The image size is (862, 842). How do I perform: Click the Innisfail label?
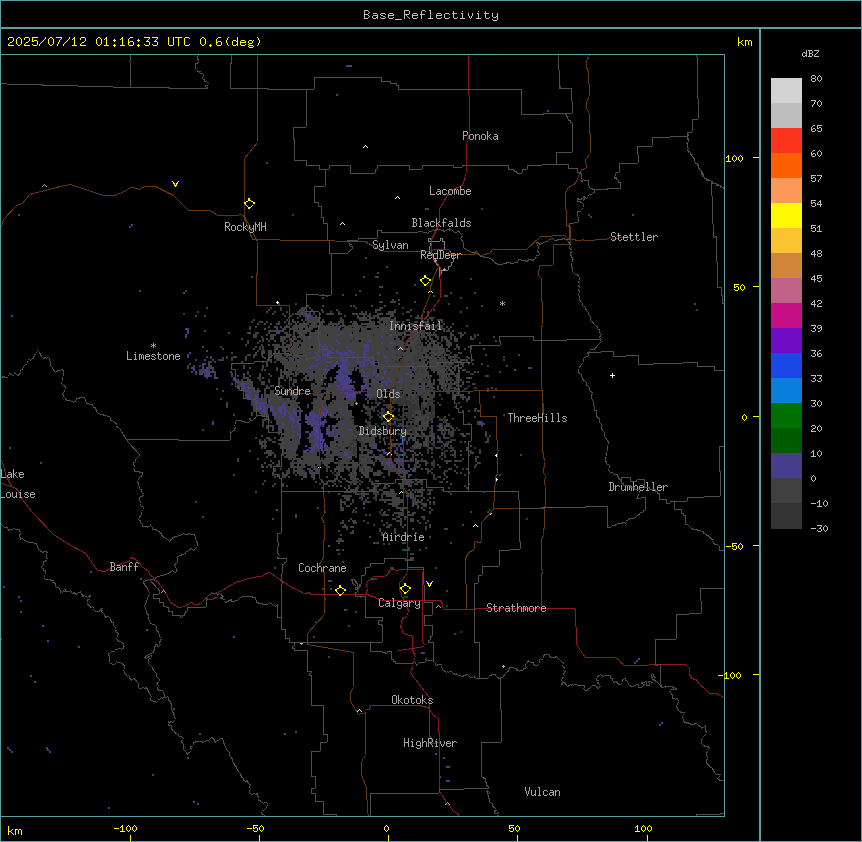tap(415, 326)
